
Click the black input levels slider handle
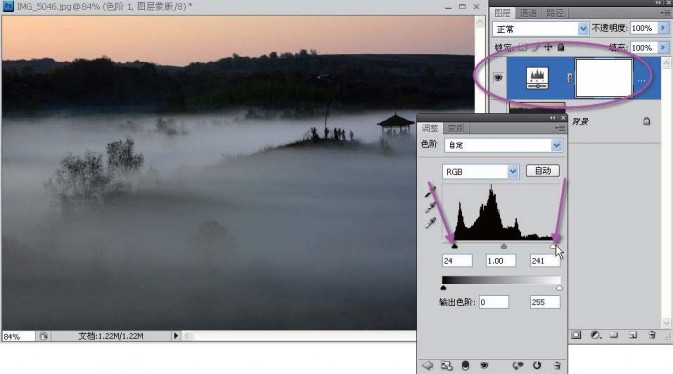455,246
